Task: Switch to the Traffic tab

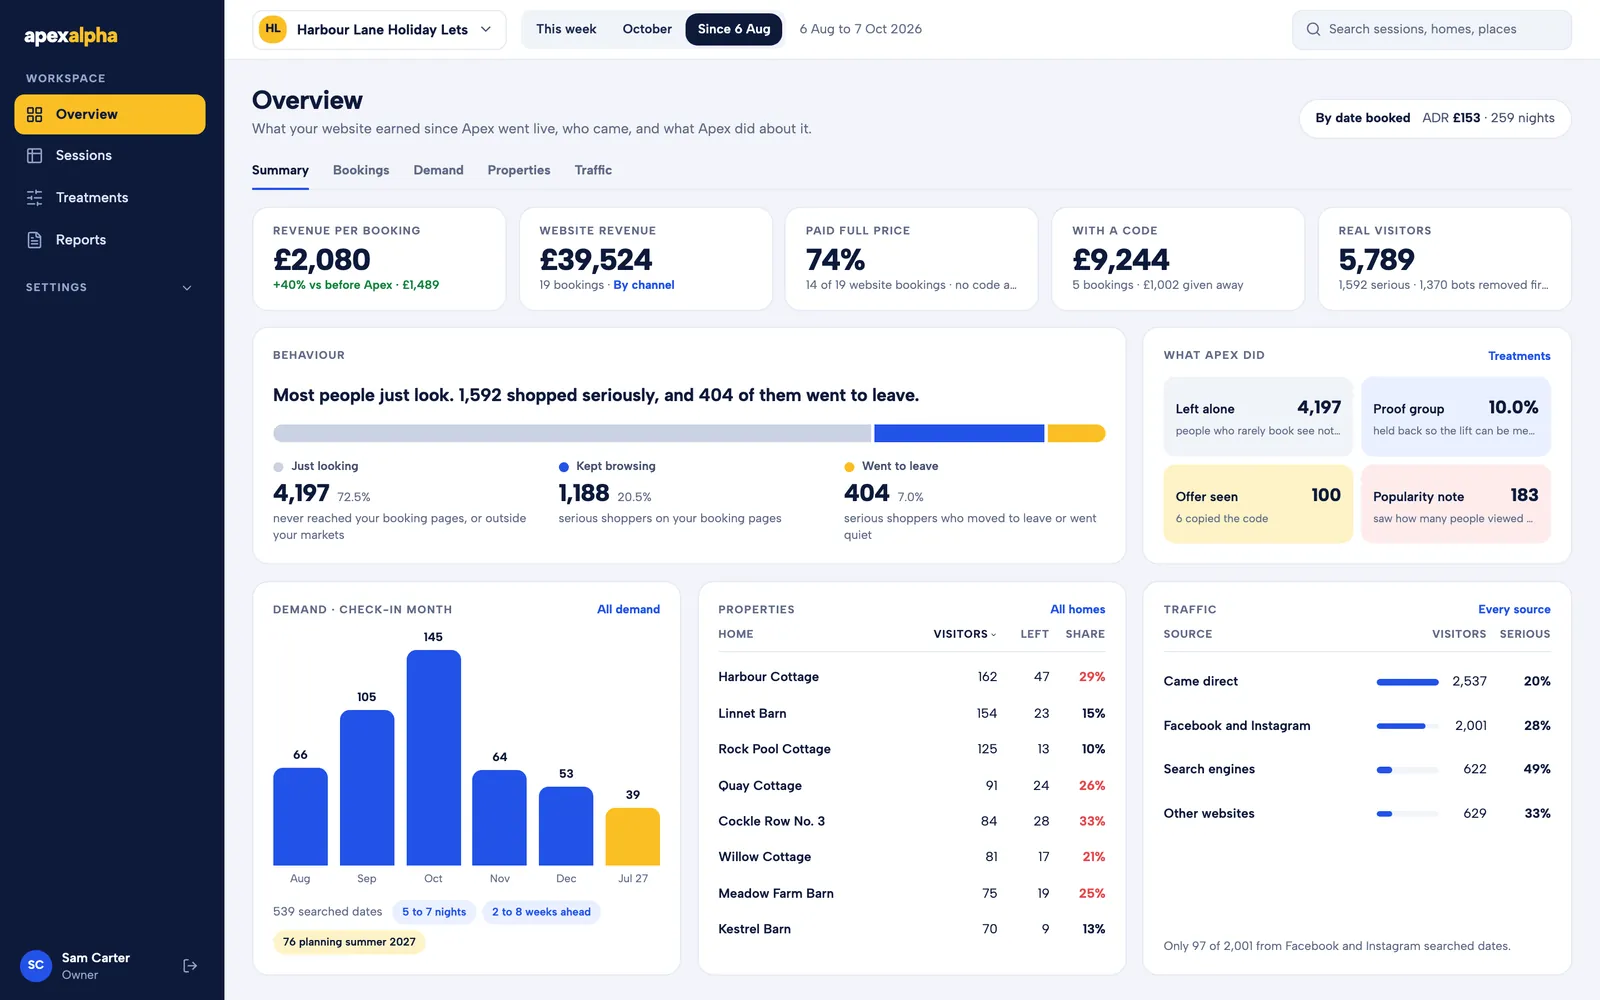Action: point(593,170)
